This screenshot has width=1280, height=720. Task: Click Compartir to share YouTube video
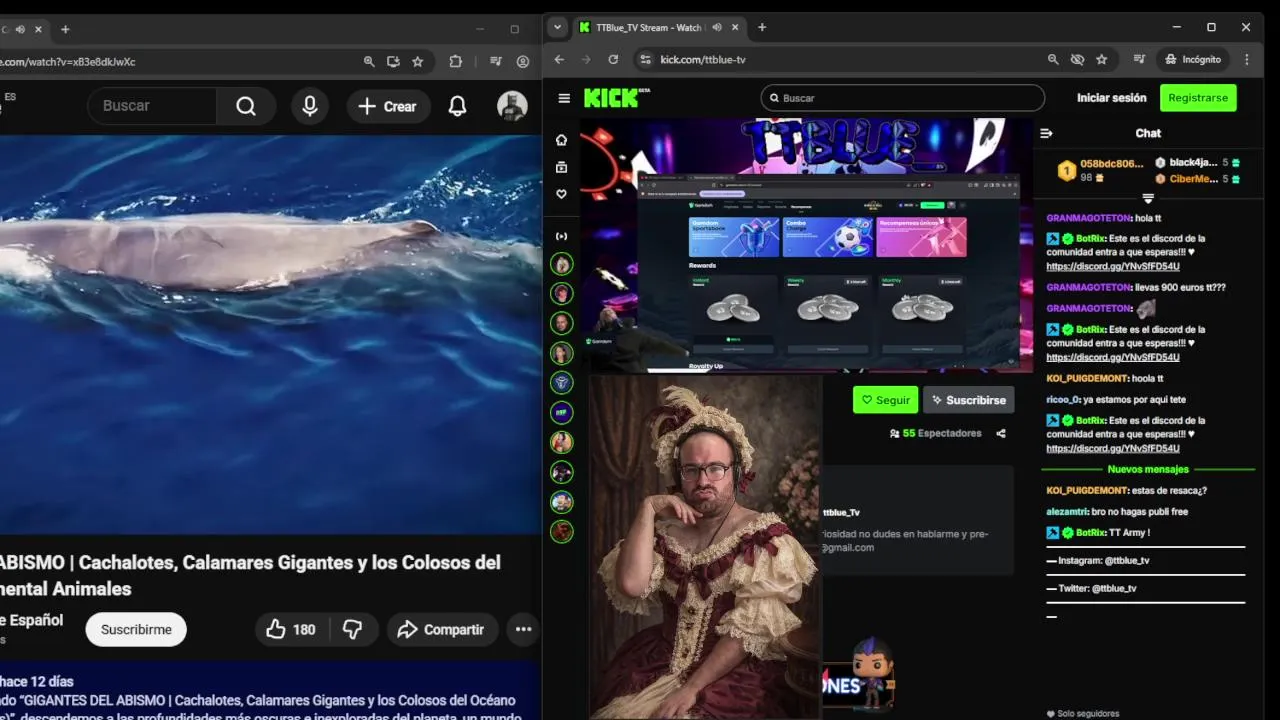point(440,629)
